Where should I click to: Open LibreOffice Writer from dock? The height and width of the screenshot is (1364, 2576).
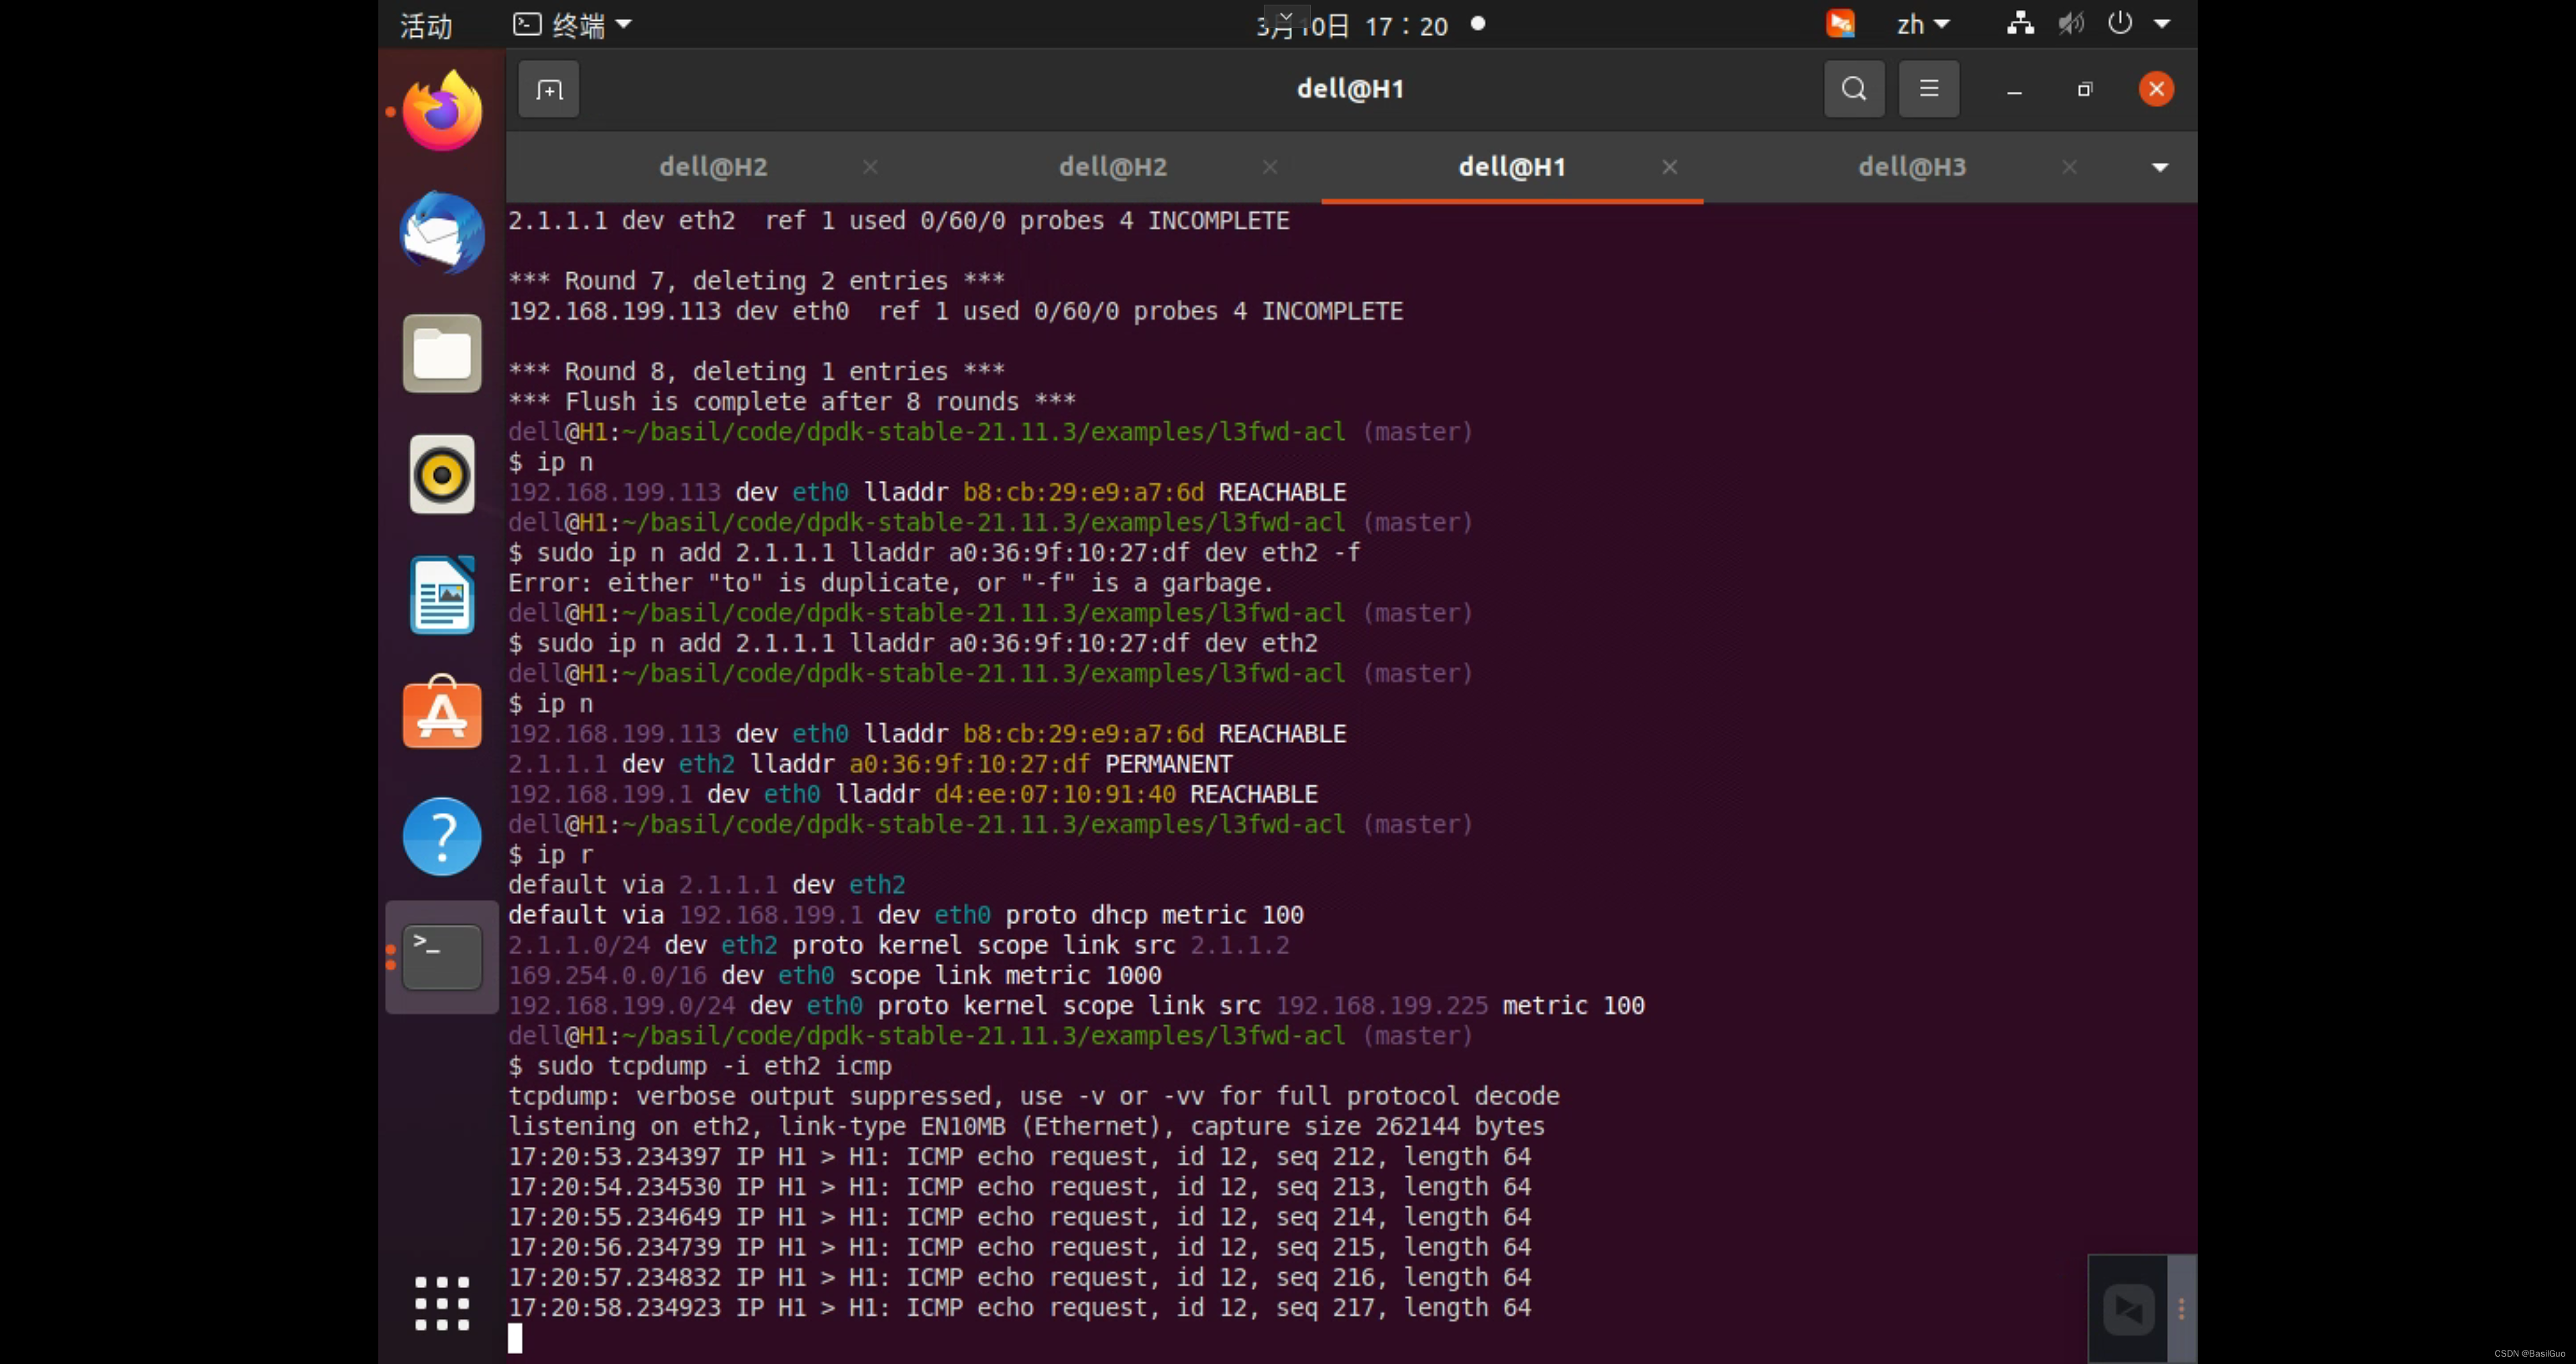pos(442,595)
